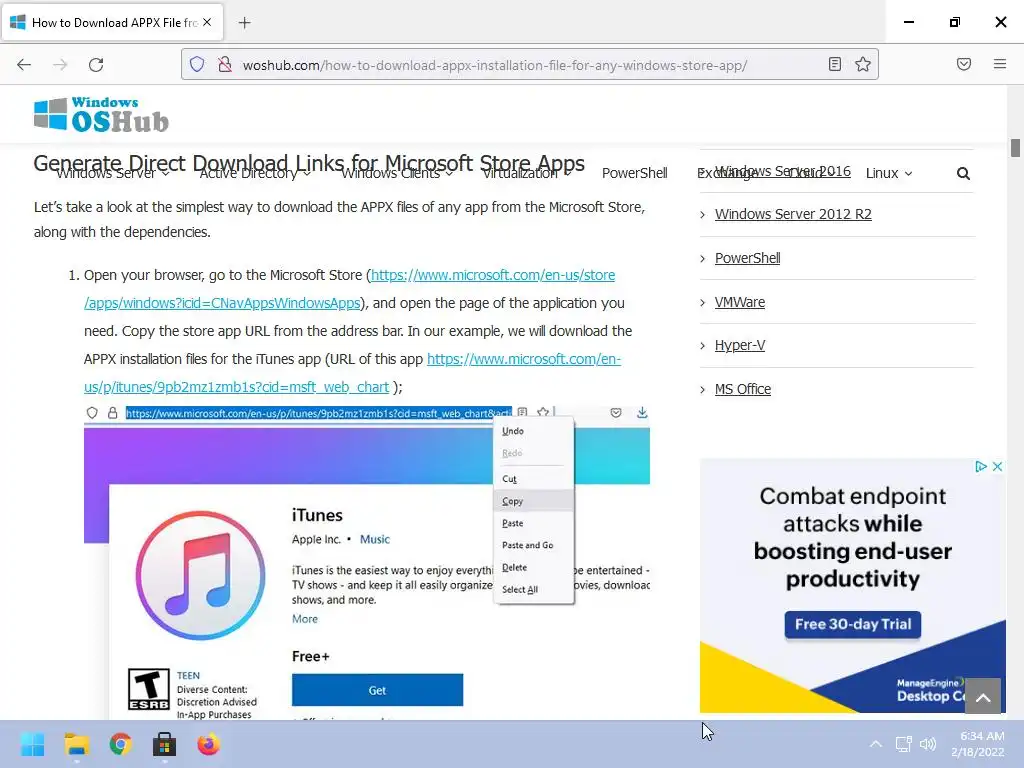Open the volume tray icon
Screen dimensions: 1024x768
coord(928,744)
